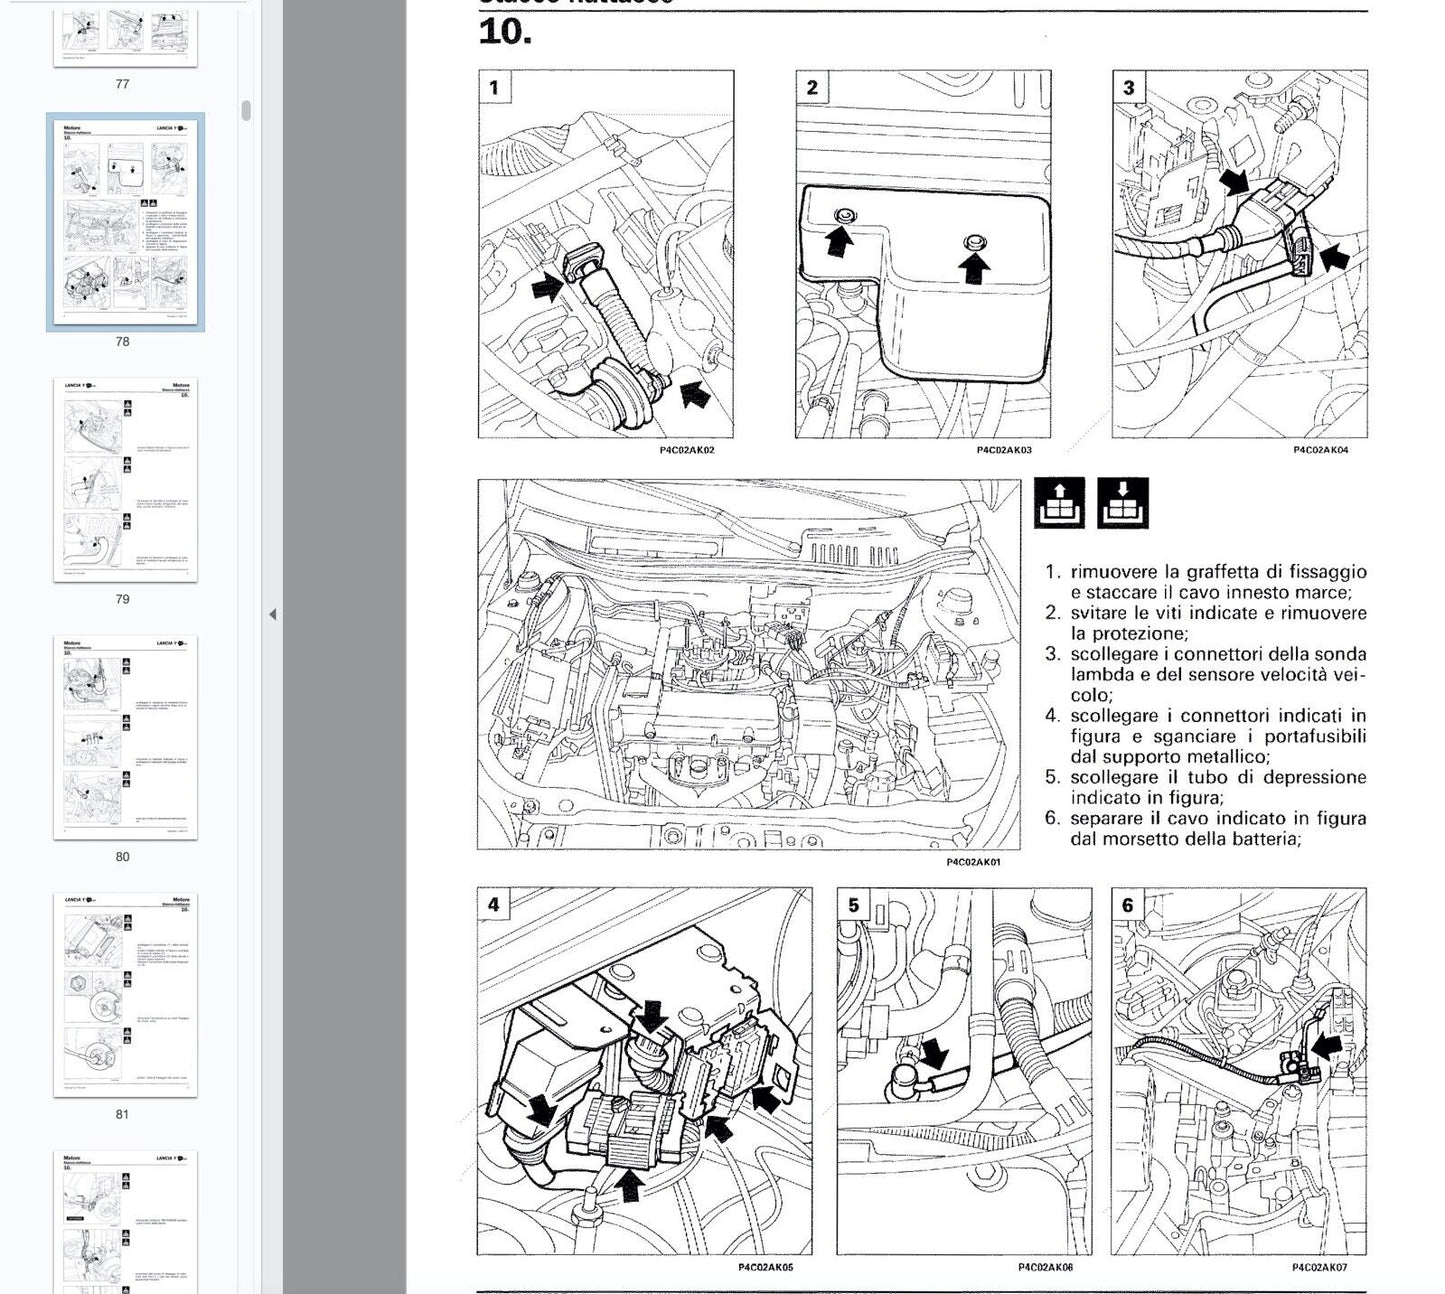This screenshot has height=1294, width=1445.
Task: Click figure 1 gear cable diagram
Action: (606, 254)
